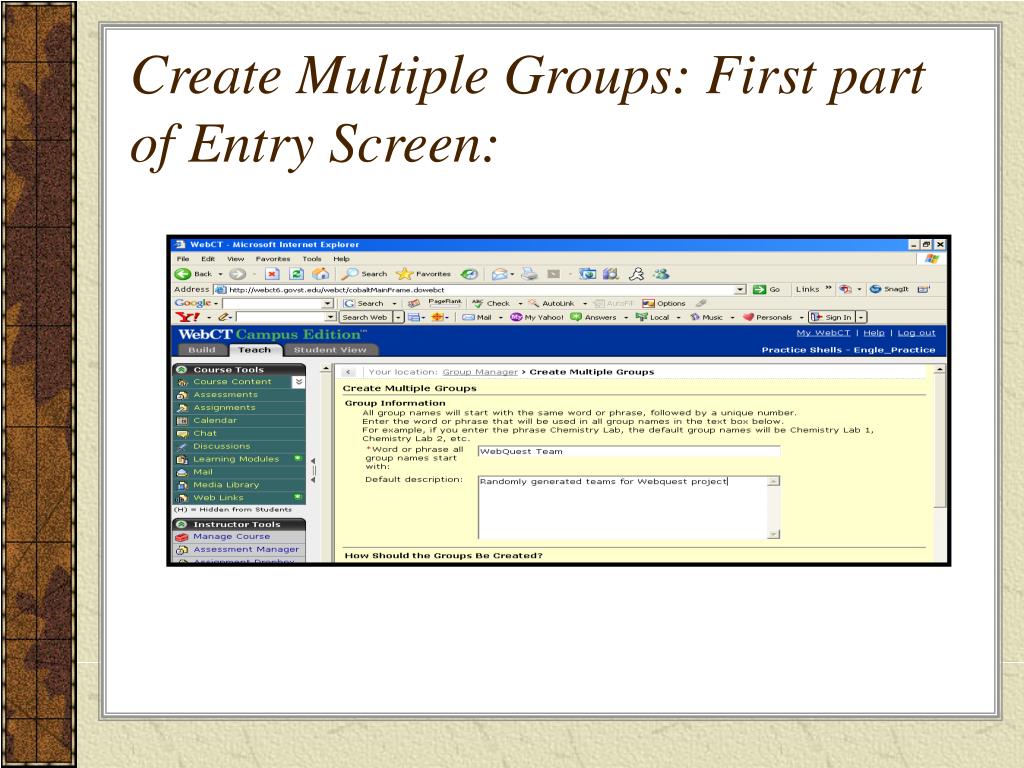Open the Yahoo search box dropdown

coord(330,317)
